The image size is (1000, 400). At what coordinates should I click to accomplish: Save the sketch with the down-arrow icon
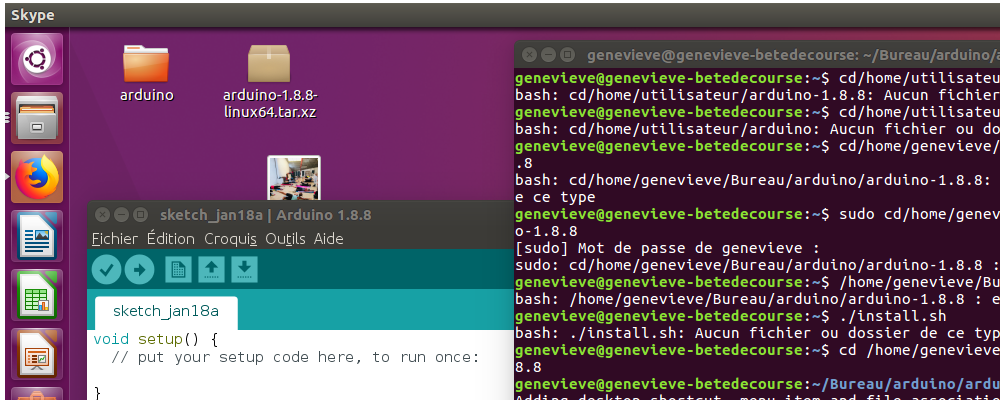(x=244, y=269)
